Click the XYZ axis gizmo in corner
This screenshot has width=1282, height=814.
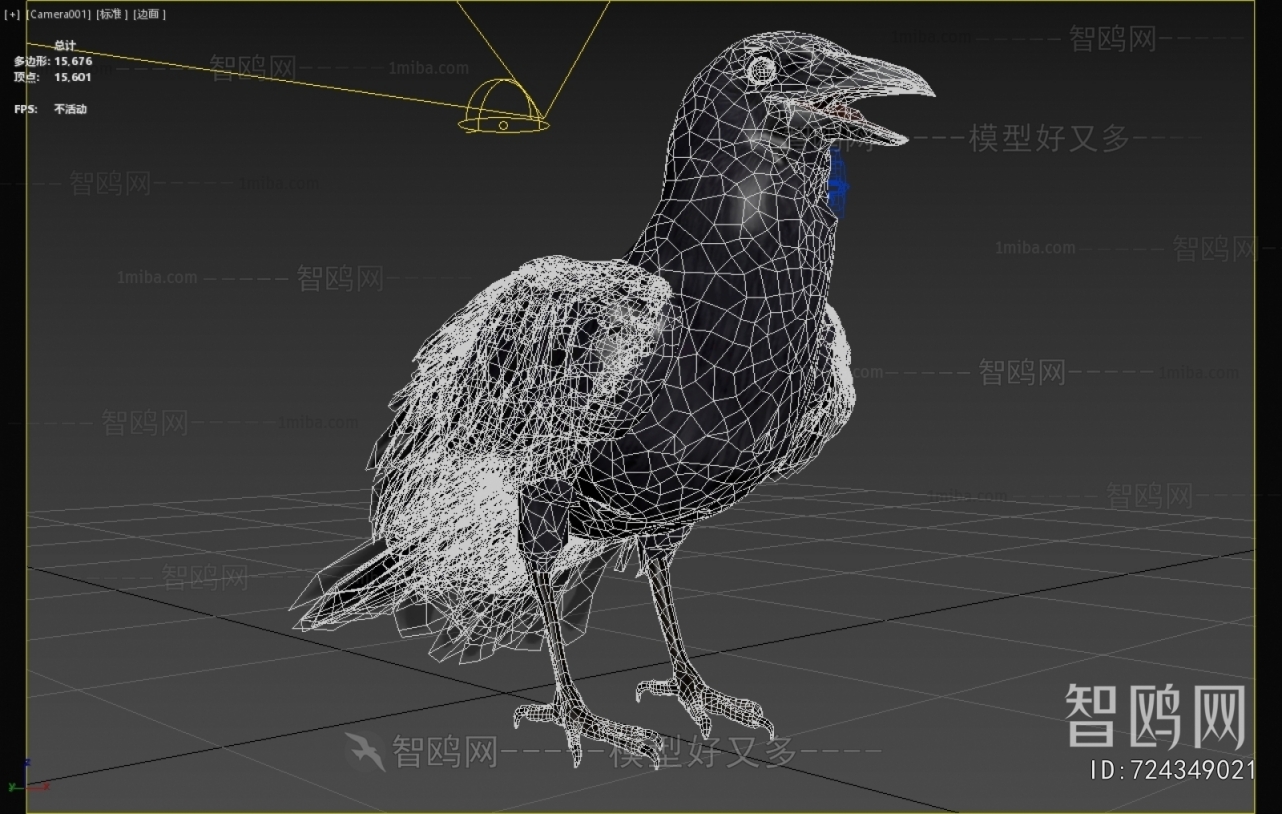pos(27,776)
